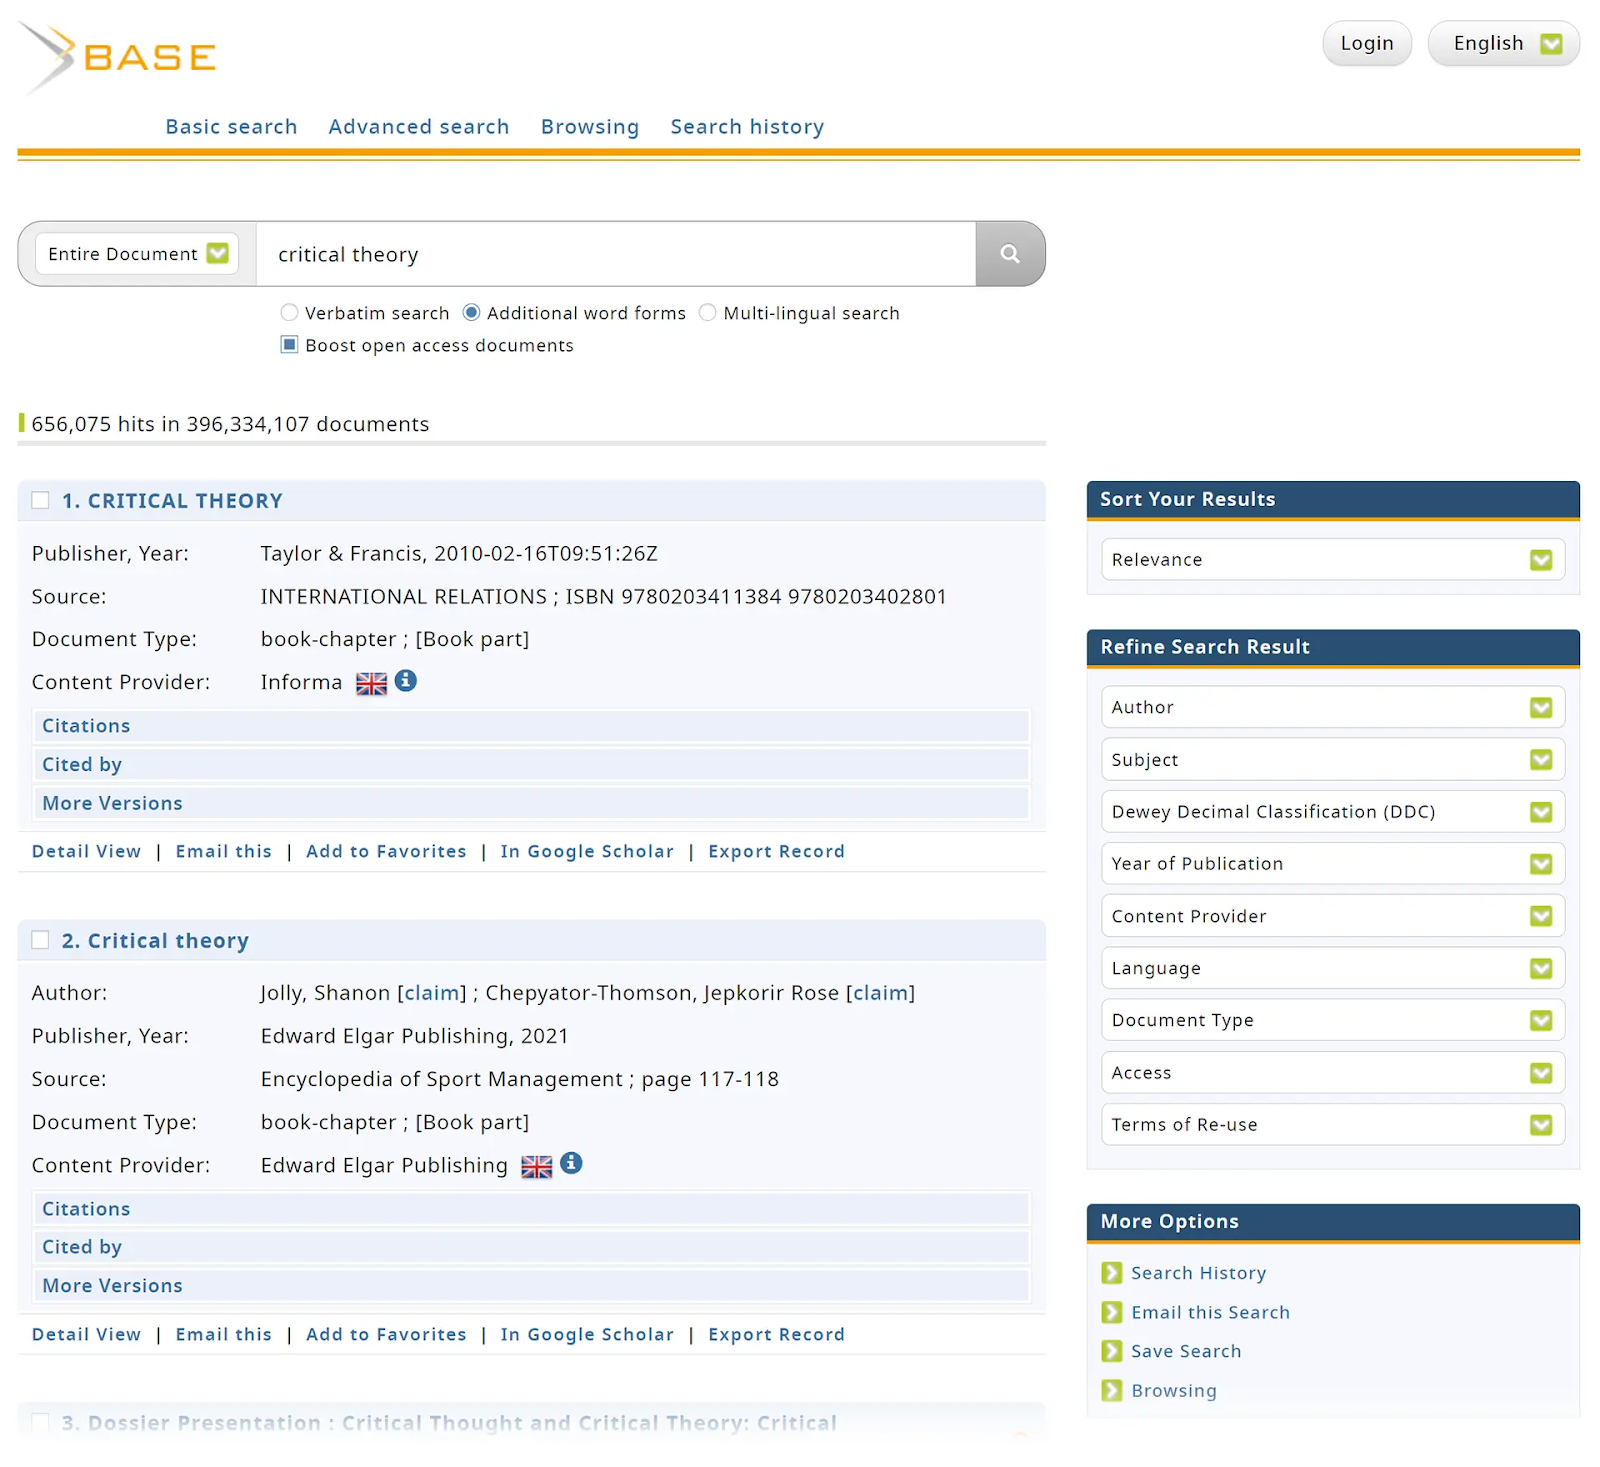Screen dimensions: 1600x1467
Task: Open first result In Google Scholar
Action: 587,851
